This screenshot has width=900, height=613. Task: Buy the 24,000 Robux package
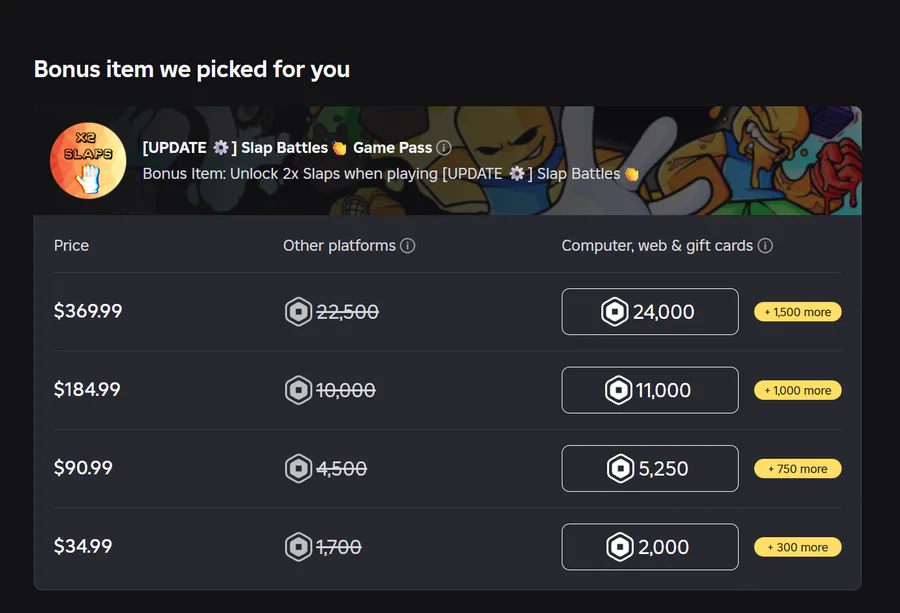(x=650, y=312)
